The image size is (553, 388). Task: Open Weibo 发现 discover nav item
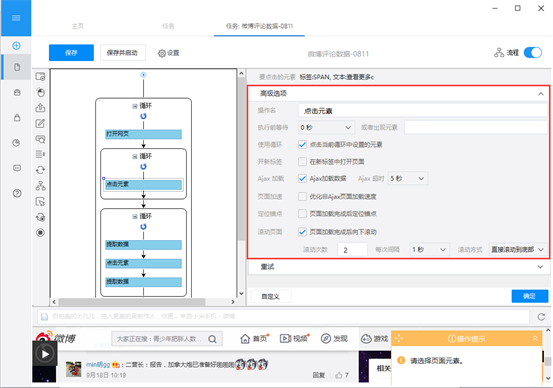334,339
